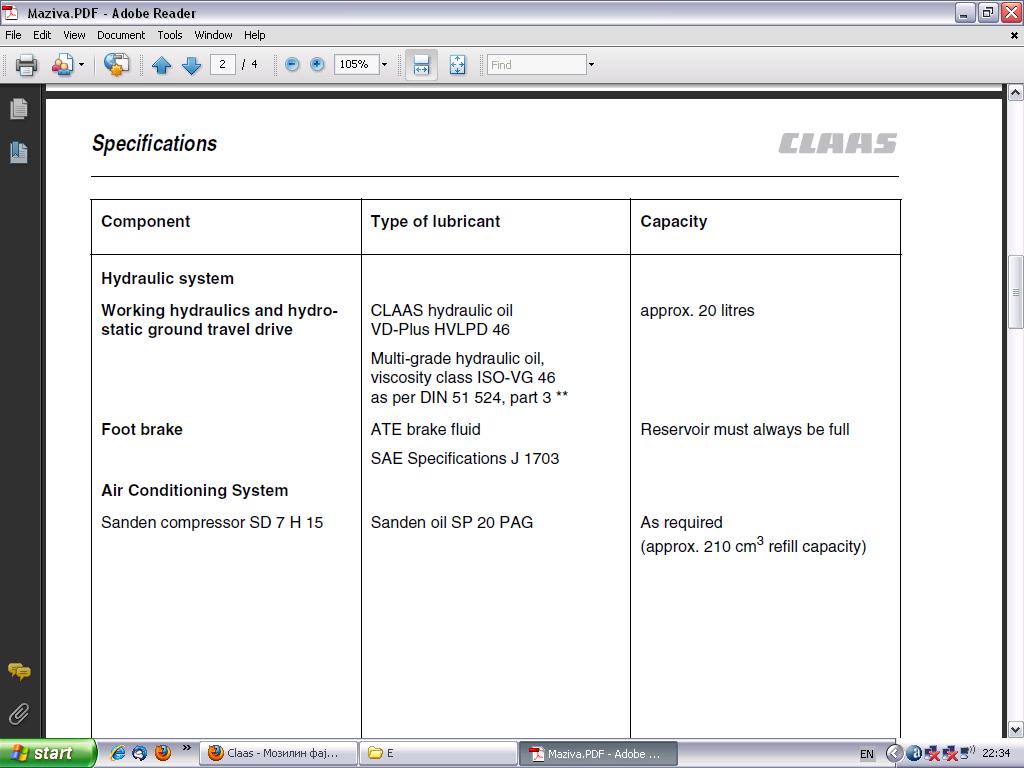
Task: Open the EN language indicator
Action: [867, 754]
